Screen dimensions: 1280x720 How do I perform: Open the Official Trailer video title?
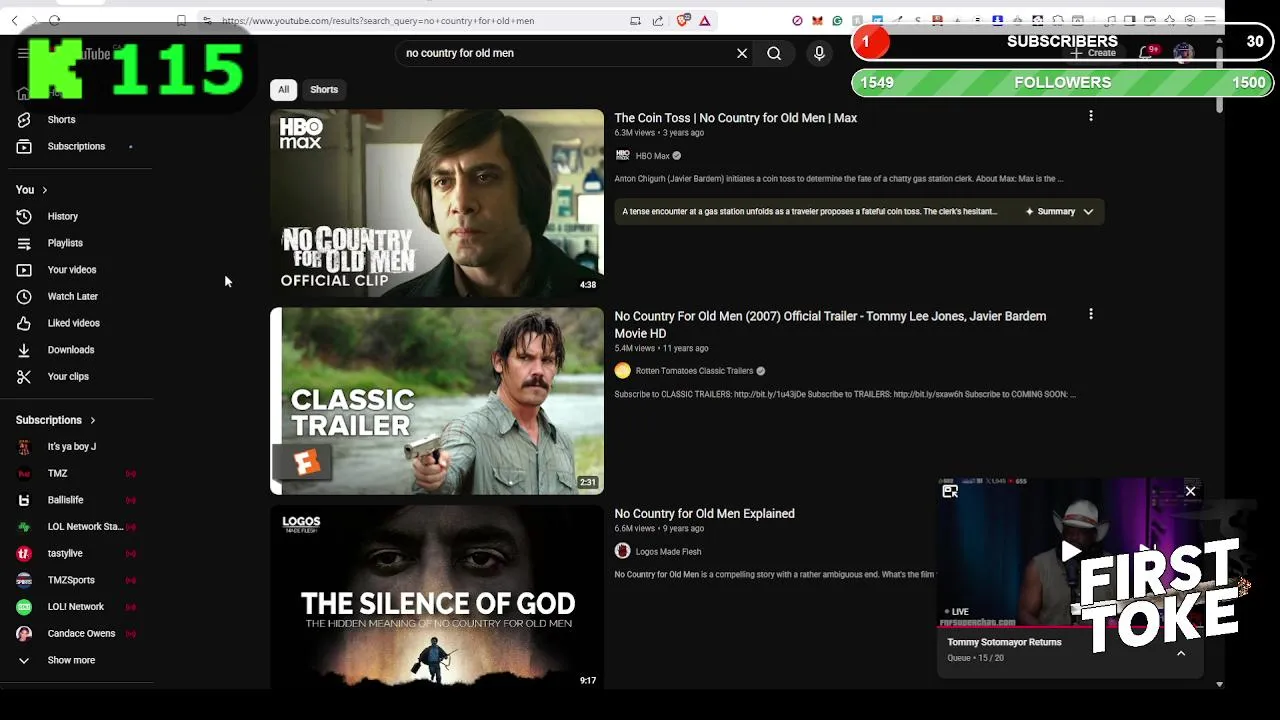point(830,324)
